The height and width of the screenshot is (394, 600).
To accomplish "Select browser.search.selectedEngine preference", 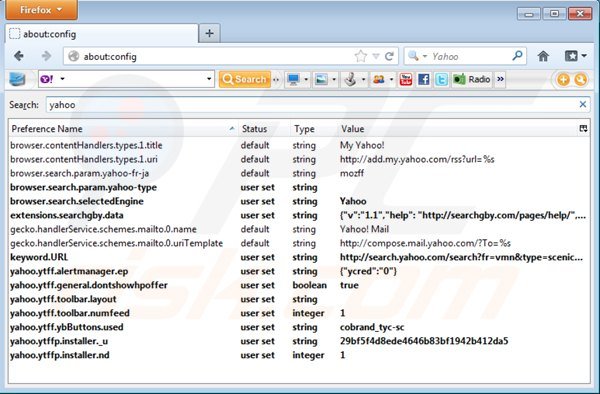I will [x=299, y=201].
